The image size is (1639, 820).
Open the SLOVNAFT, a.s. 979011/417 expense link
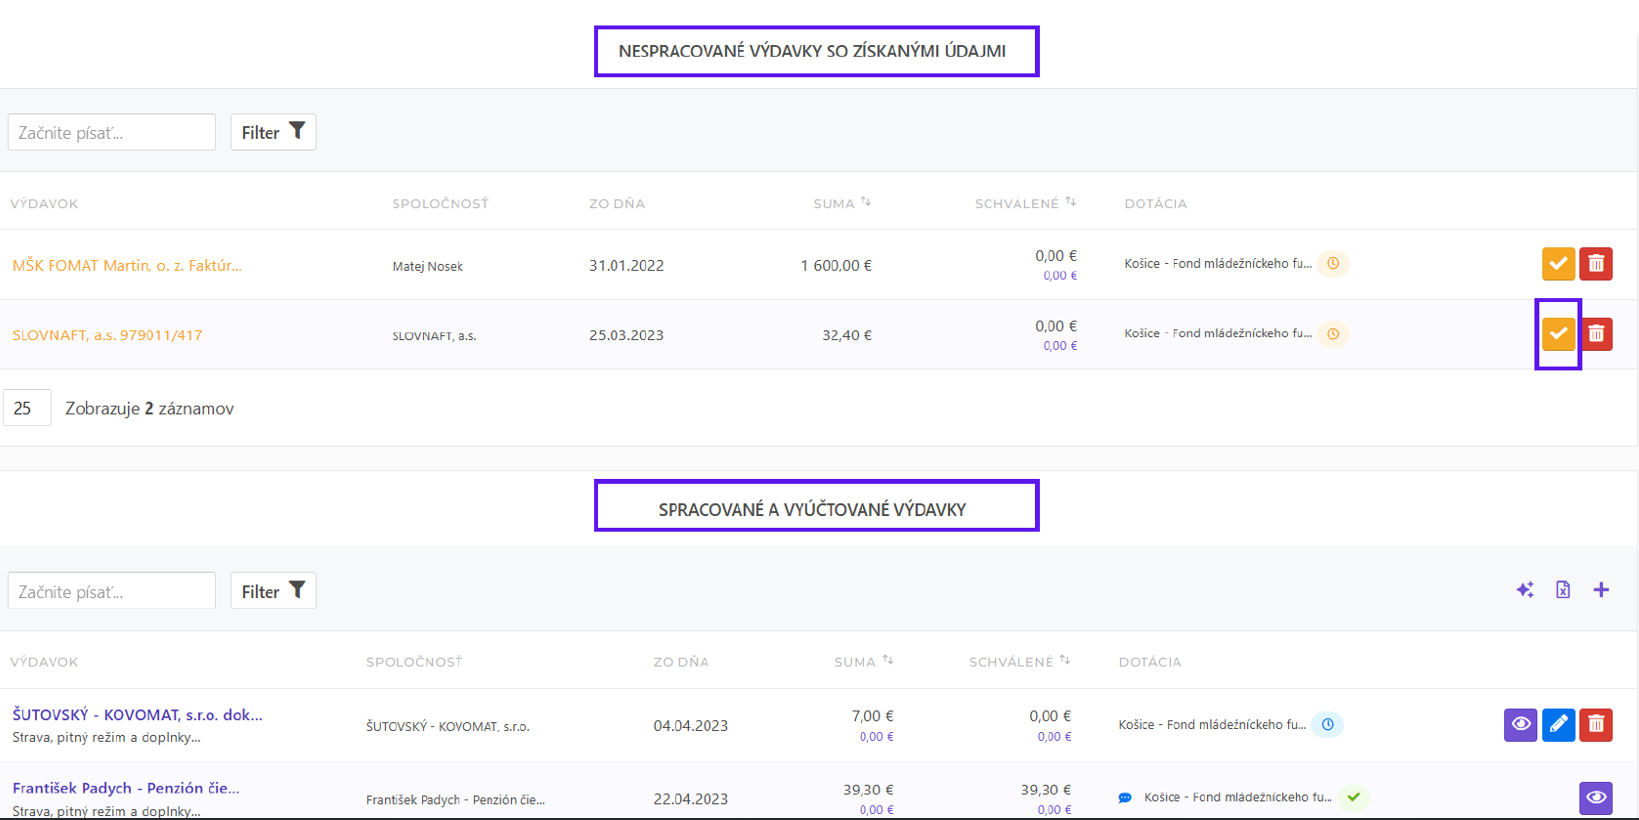[x=107, y=335]
